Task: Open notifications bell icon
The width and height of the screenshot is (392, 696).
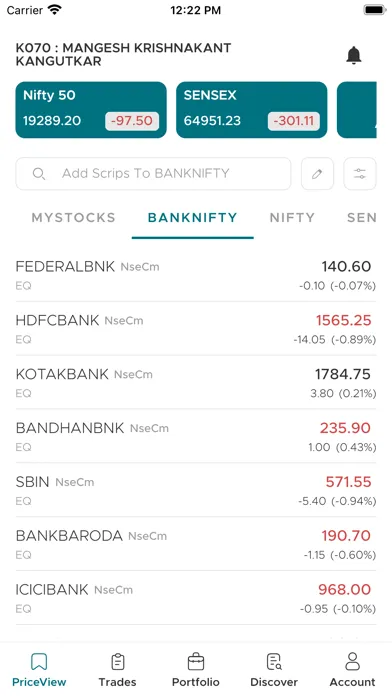Action: (353, 55)
